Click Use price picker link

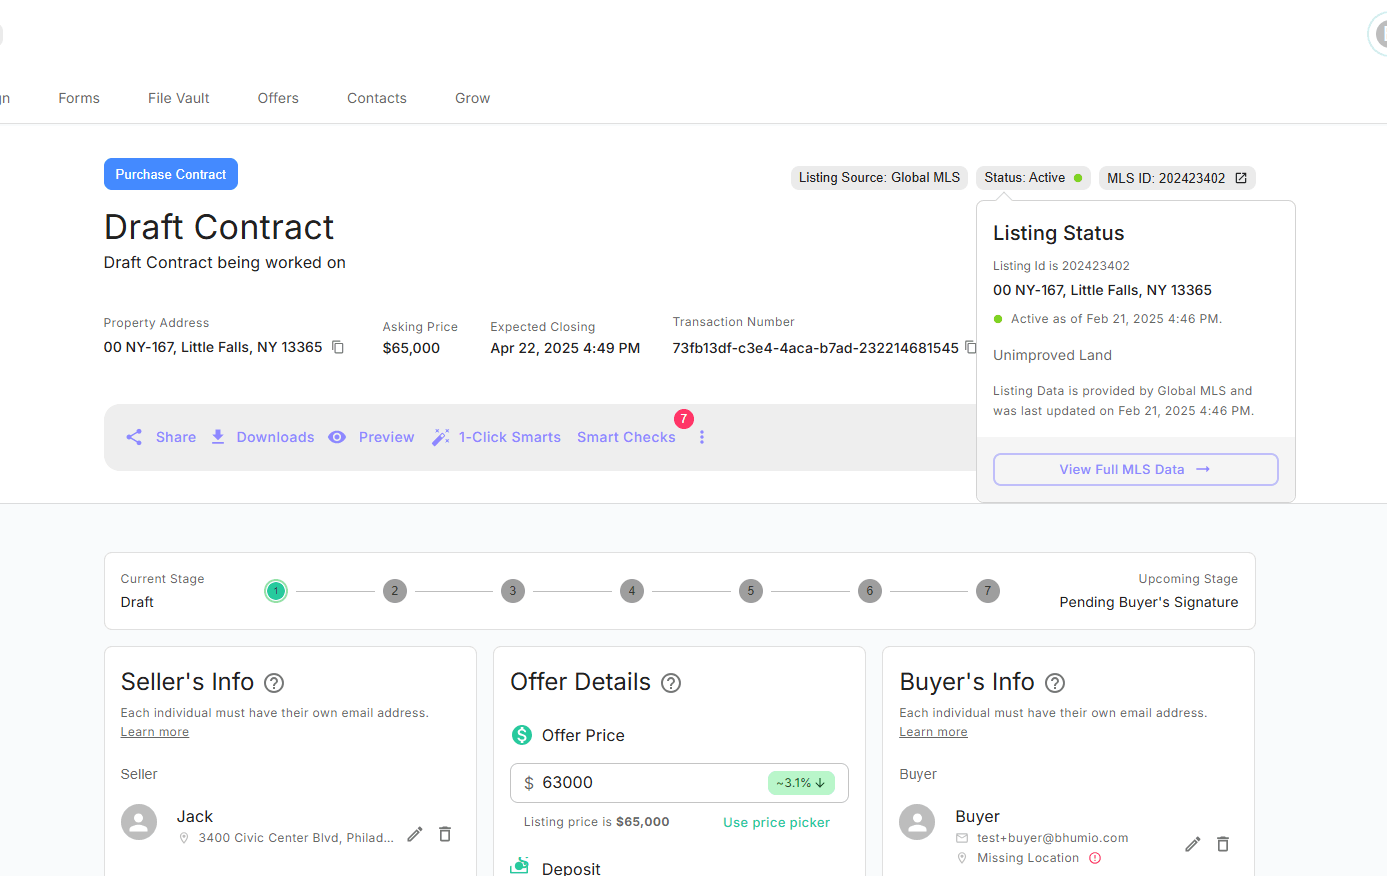click(x=776, y=822)
